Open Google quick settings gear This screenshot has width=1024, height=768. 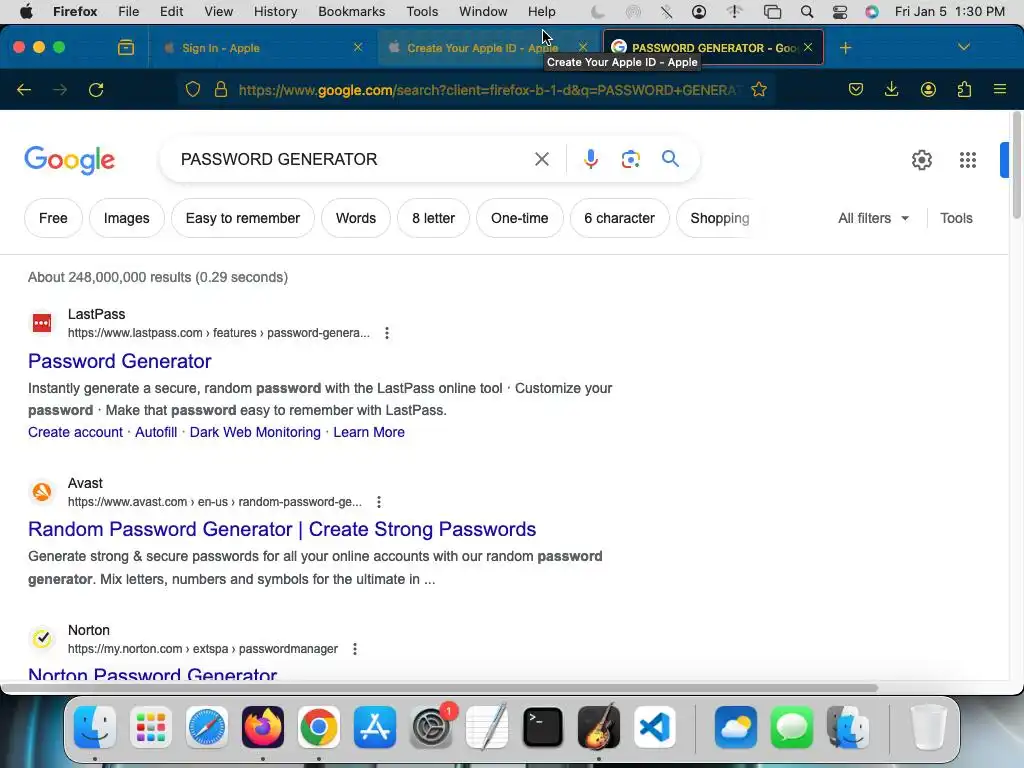click(921, 160)
